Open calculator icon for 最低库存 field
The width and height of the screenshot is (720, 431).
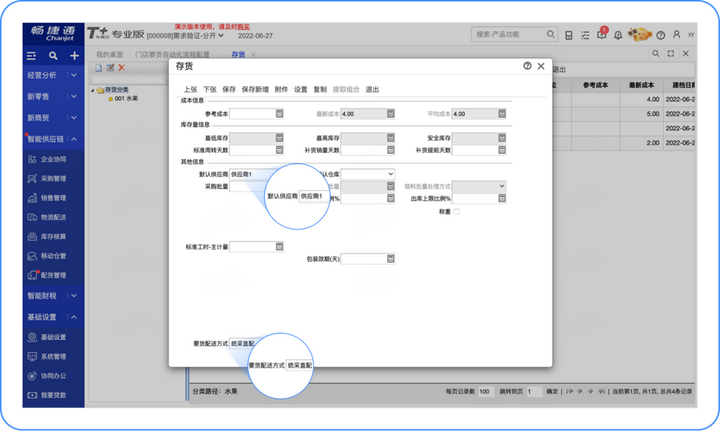click(279, 138)
